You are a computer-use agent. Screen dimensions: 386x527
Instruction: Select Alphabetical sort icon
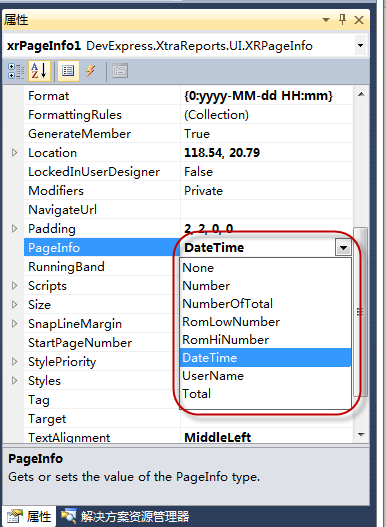pos(39,71)
